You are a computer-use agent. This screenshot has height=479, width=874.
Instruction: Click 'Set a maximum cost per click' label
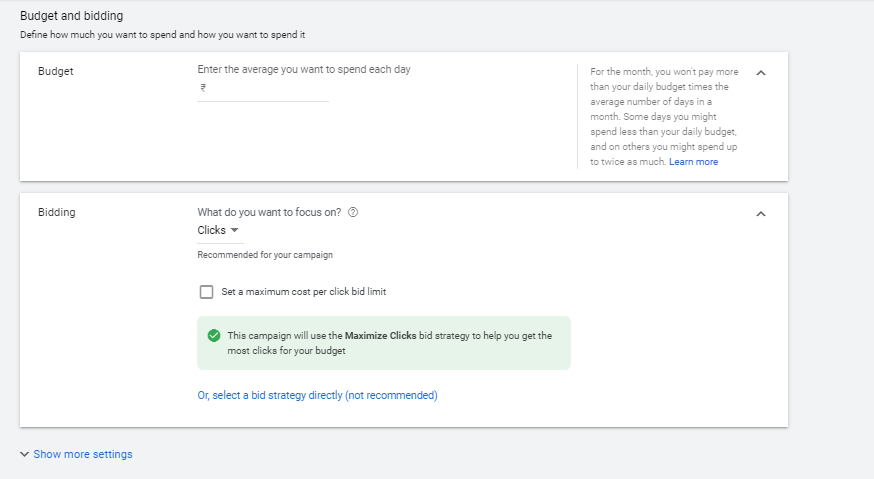tap(304, 292)
